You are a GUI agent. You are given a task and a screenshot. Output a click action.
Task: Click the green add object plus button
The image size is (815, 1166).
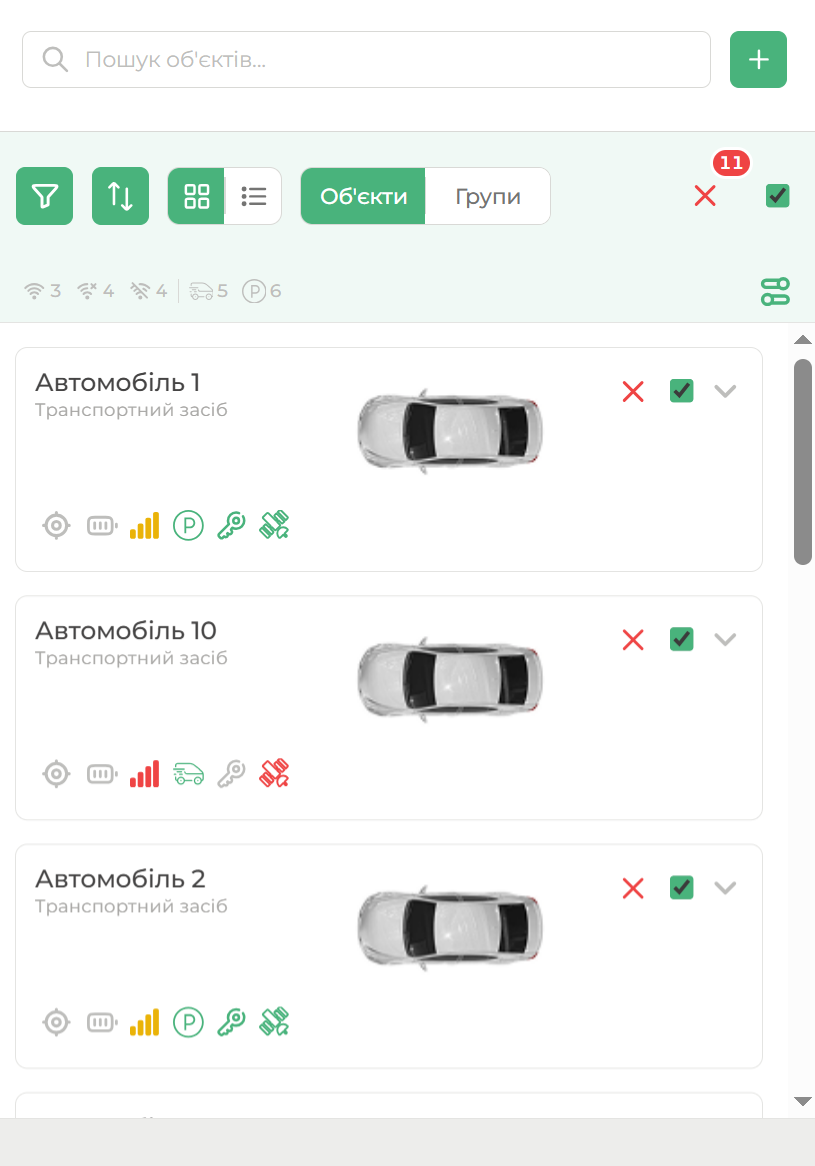[758, 60]
